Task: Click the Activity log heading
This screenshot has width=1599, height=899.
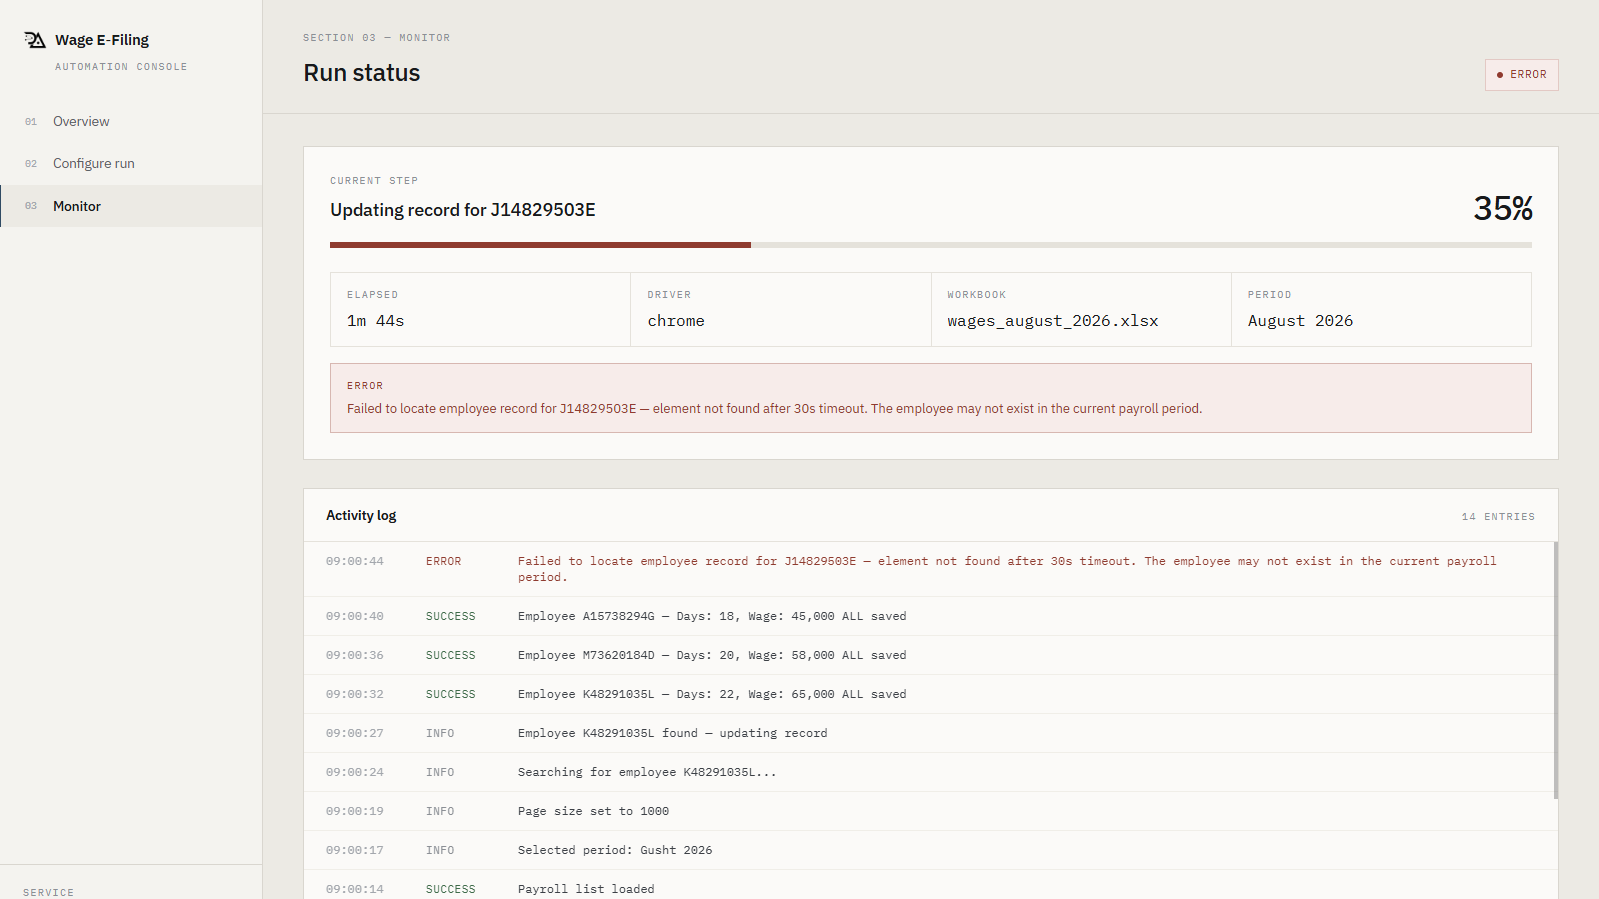Action: click(x=361, y=516)
